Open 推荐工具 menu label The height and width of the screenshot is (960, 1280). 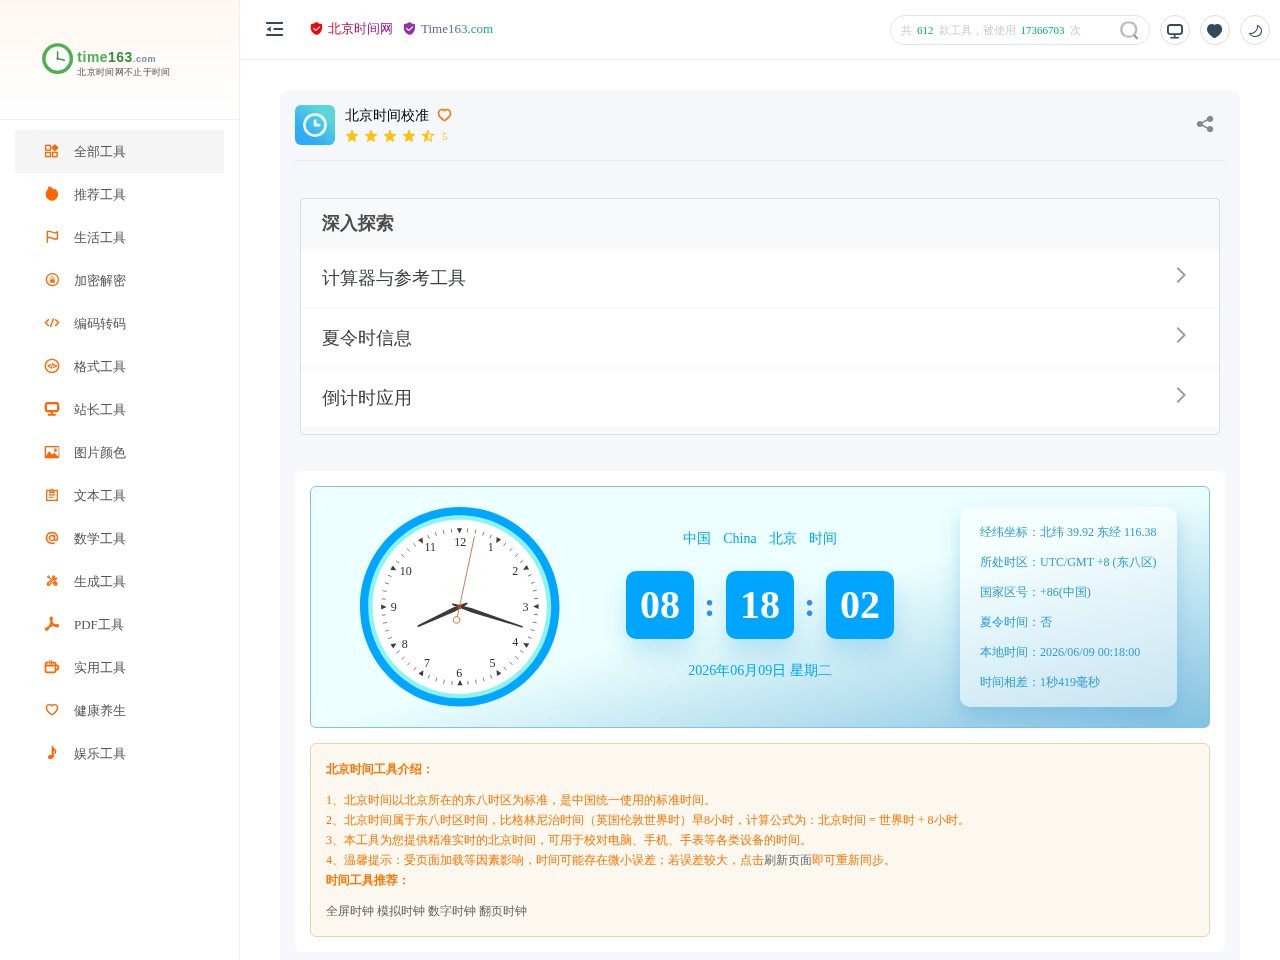pos(100,195)
